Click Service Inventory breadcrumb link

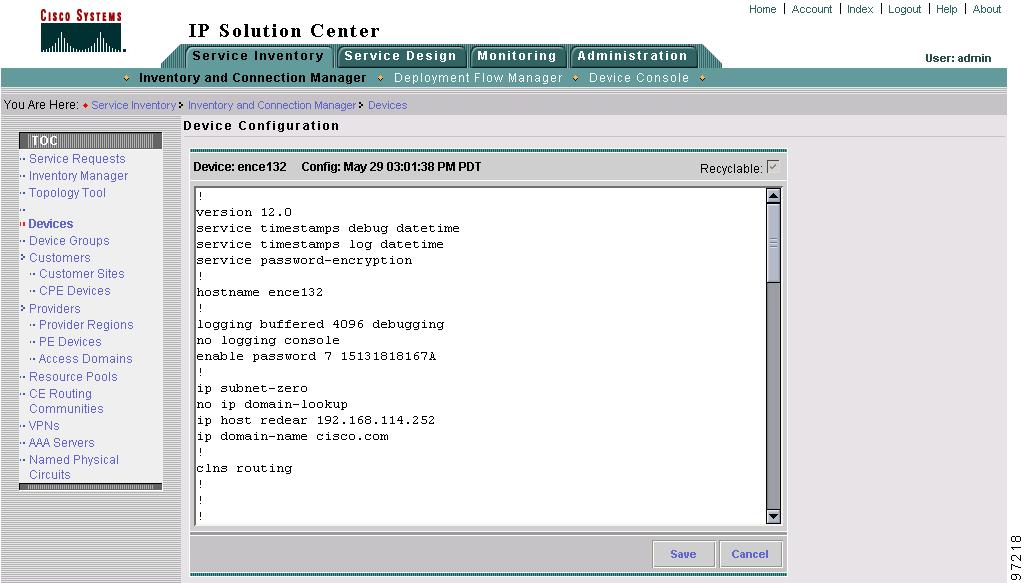pyautogui.click(x=133, y=105)
